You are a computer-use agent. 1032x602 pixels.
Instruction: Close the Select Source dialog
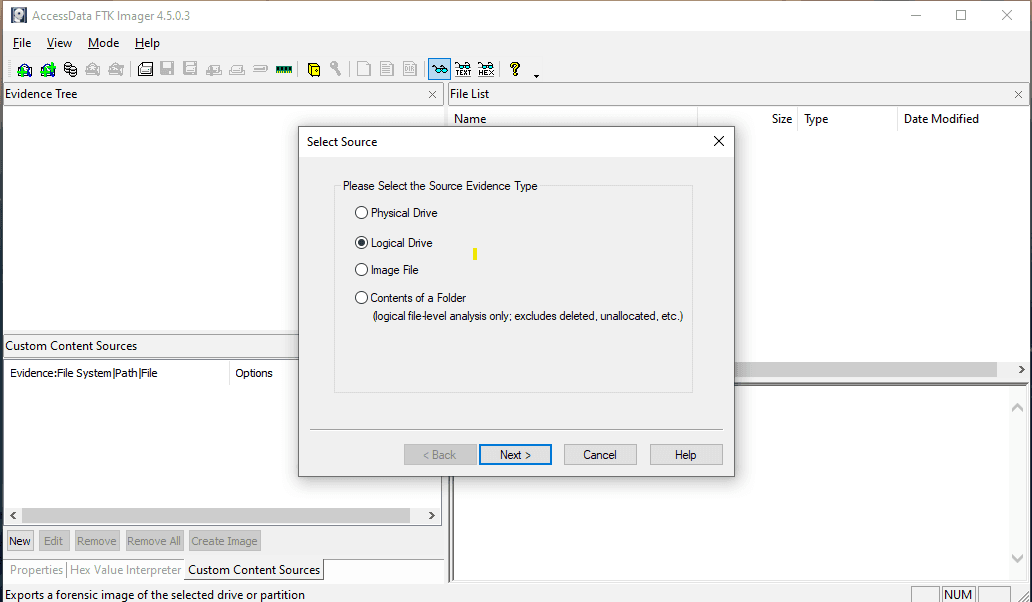pyautogui.click(x=719, y=141)
